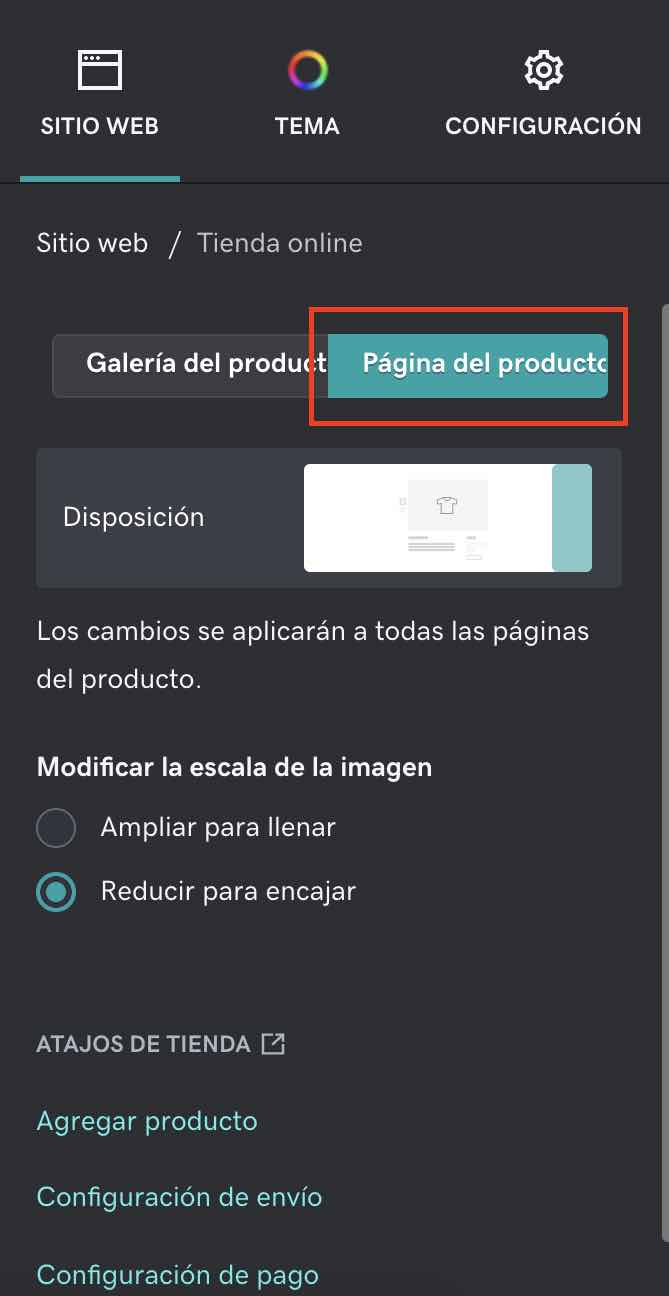This screenshot has width=669, height=1296.
Task: Click the 'Tienda online' breadcrumb item
Action: pos(280,243)
